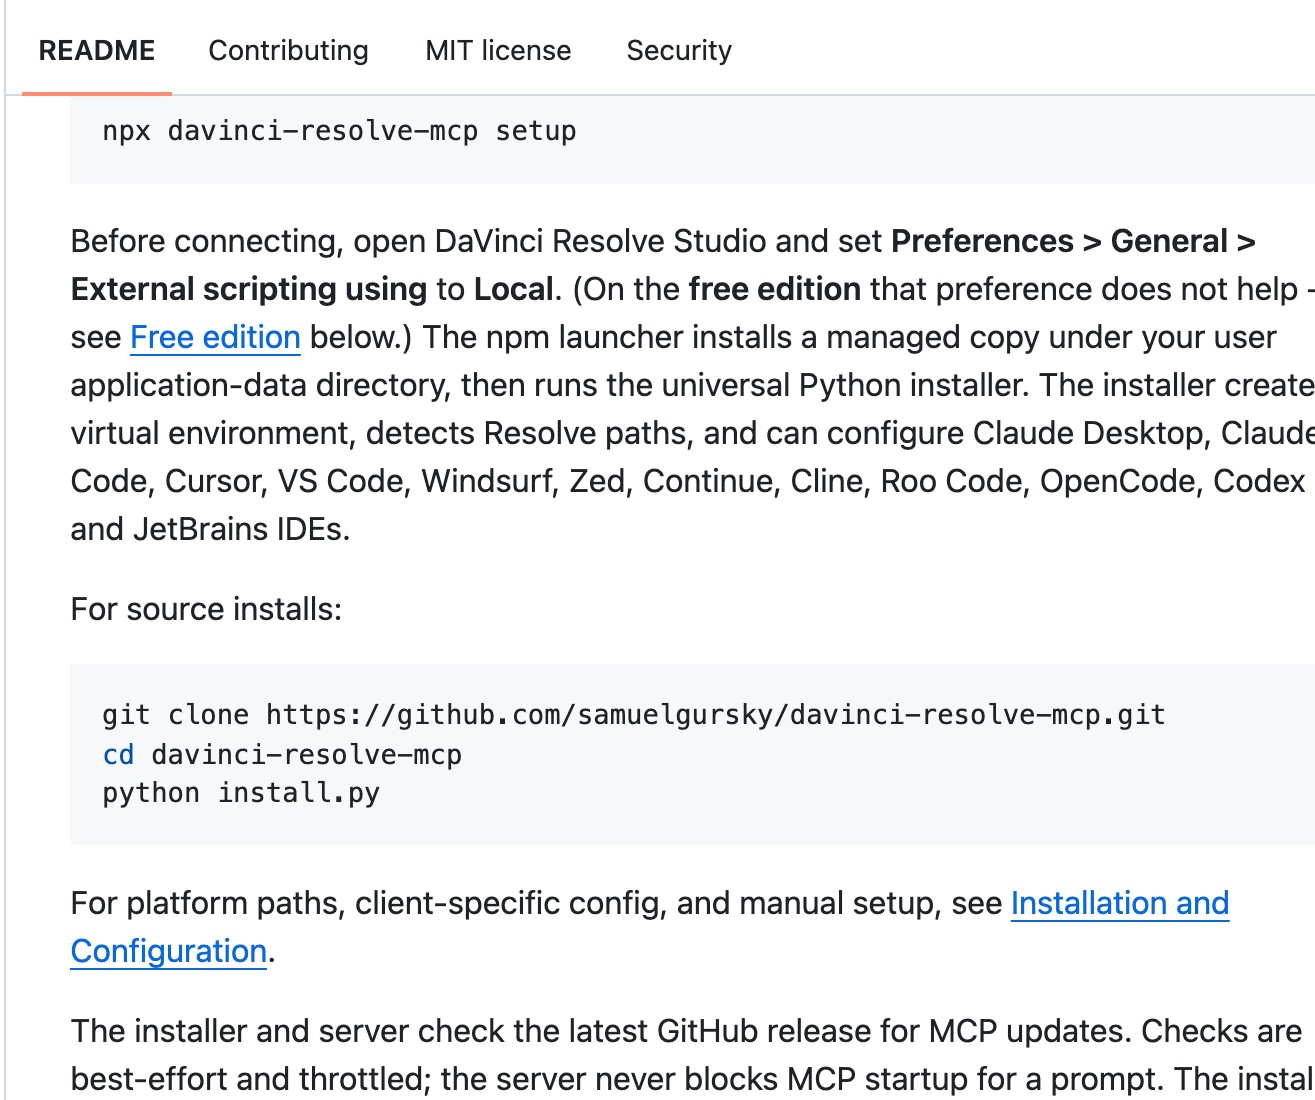Click the cd davinci-resolve-mcp line
The height and width of the screenshot is (1100, 1315).
(x=282, y=754)
